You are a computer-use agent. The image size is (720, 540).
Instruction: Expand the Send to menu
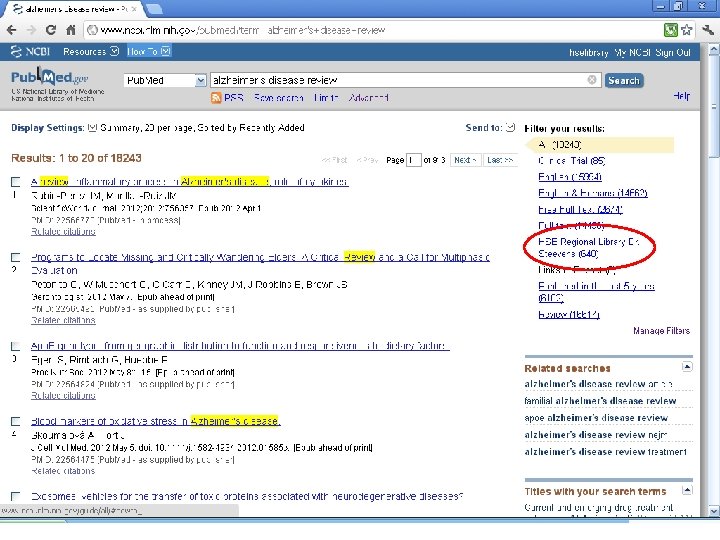pyautogui.click(x=490, y=128)
